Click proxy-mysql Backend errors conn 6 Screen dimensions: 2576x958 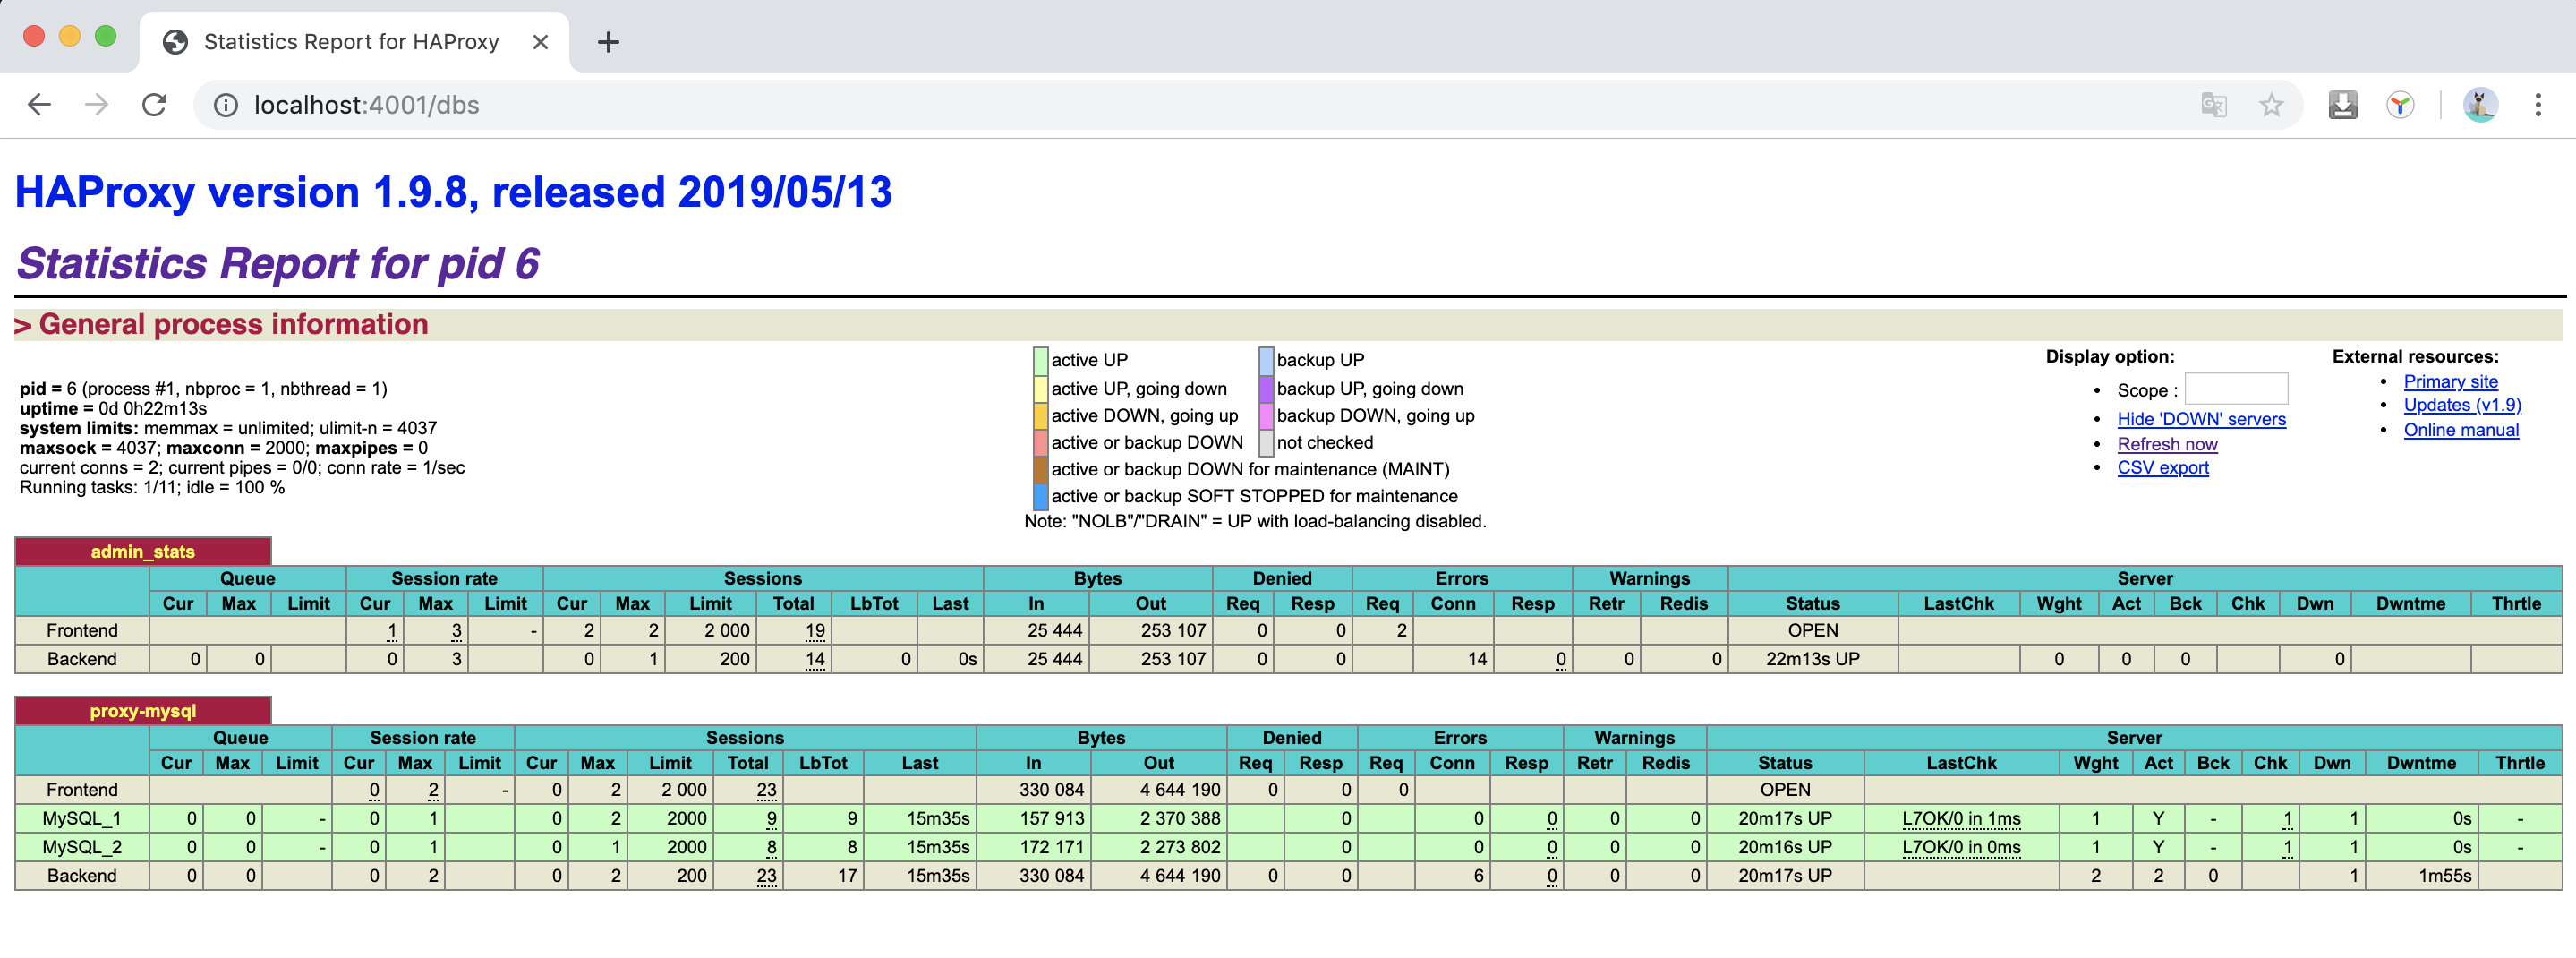pyautogui.click(x=1478, y=875)
